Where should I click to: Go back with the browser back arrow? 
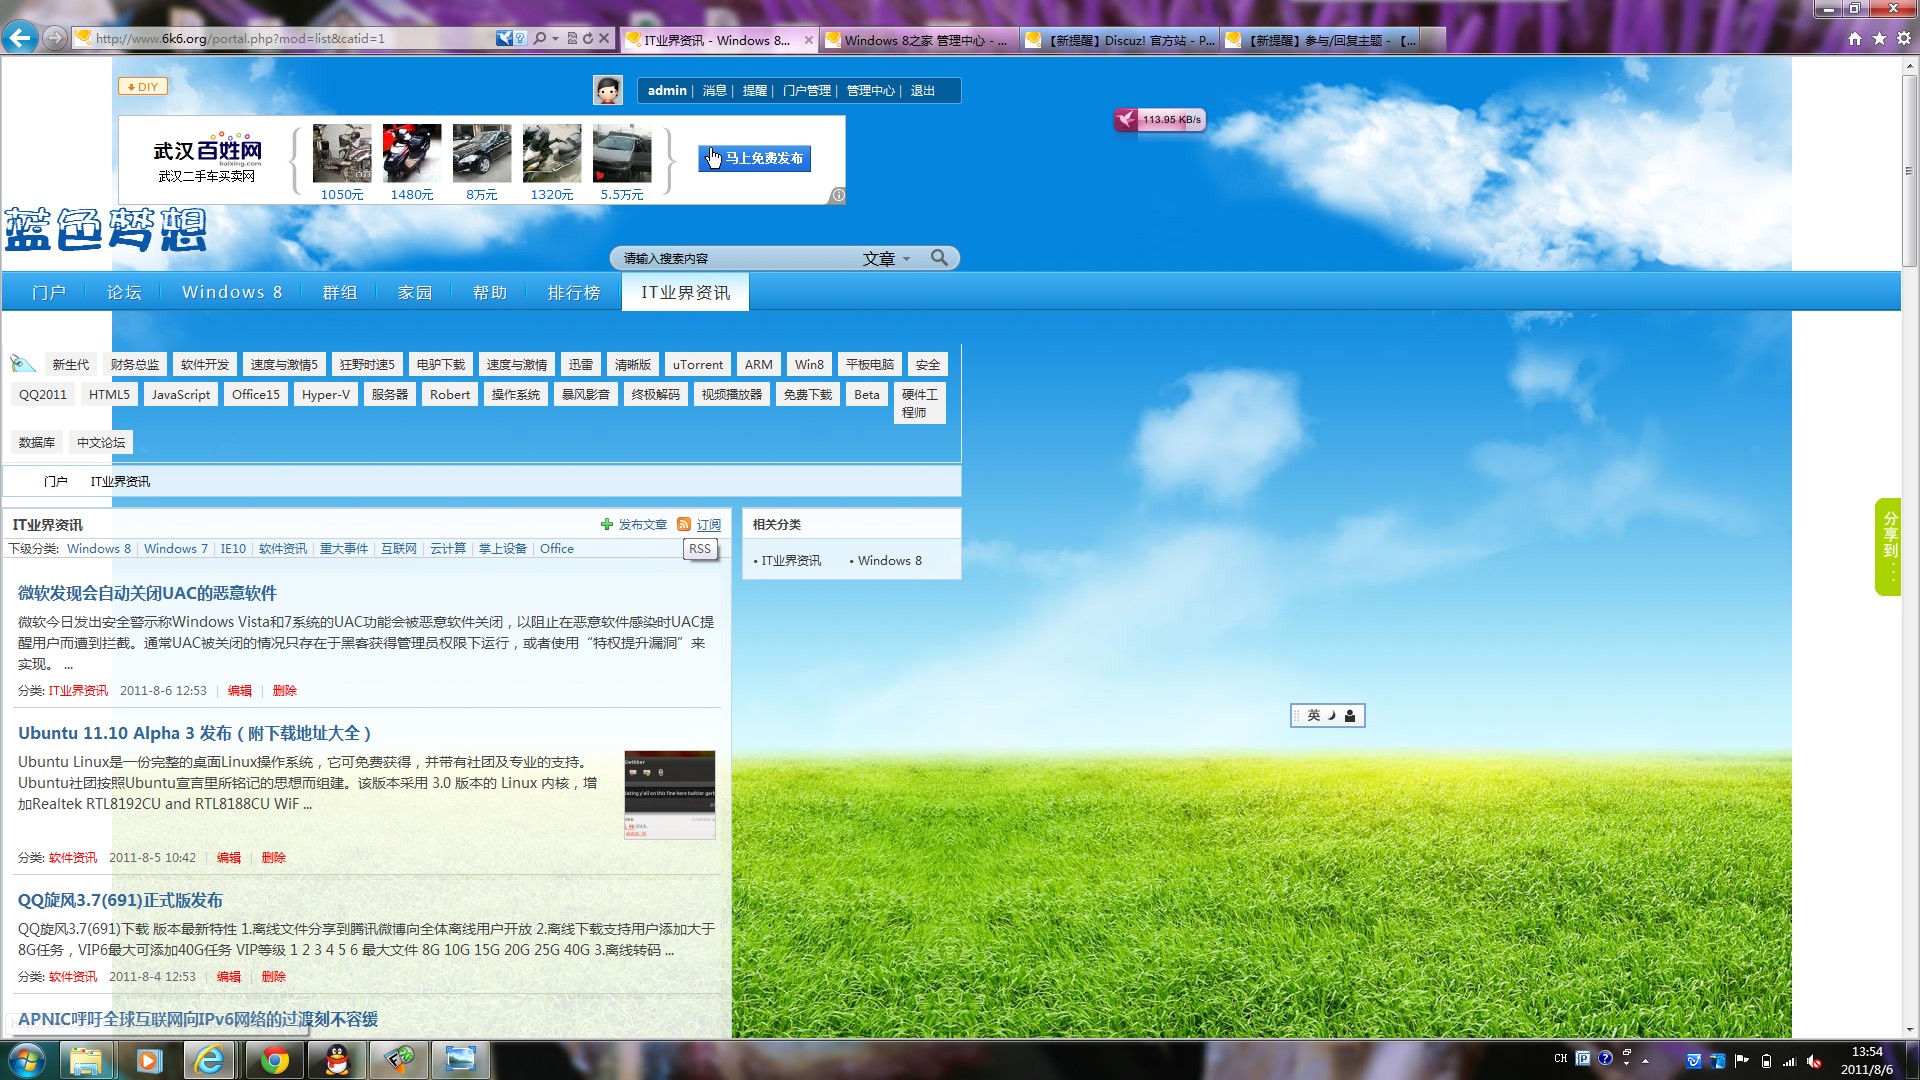(x=19, y=38)
